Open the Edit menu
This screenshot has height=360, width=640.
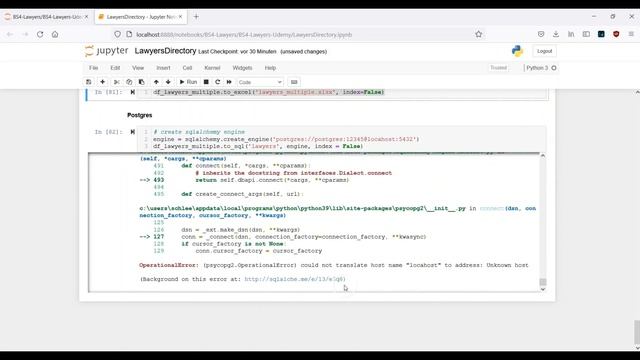click(115, 68)
